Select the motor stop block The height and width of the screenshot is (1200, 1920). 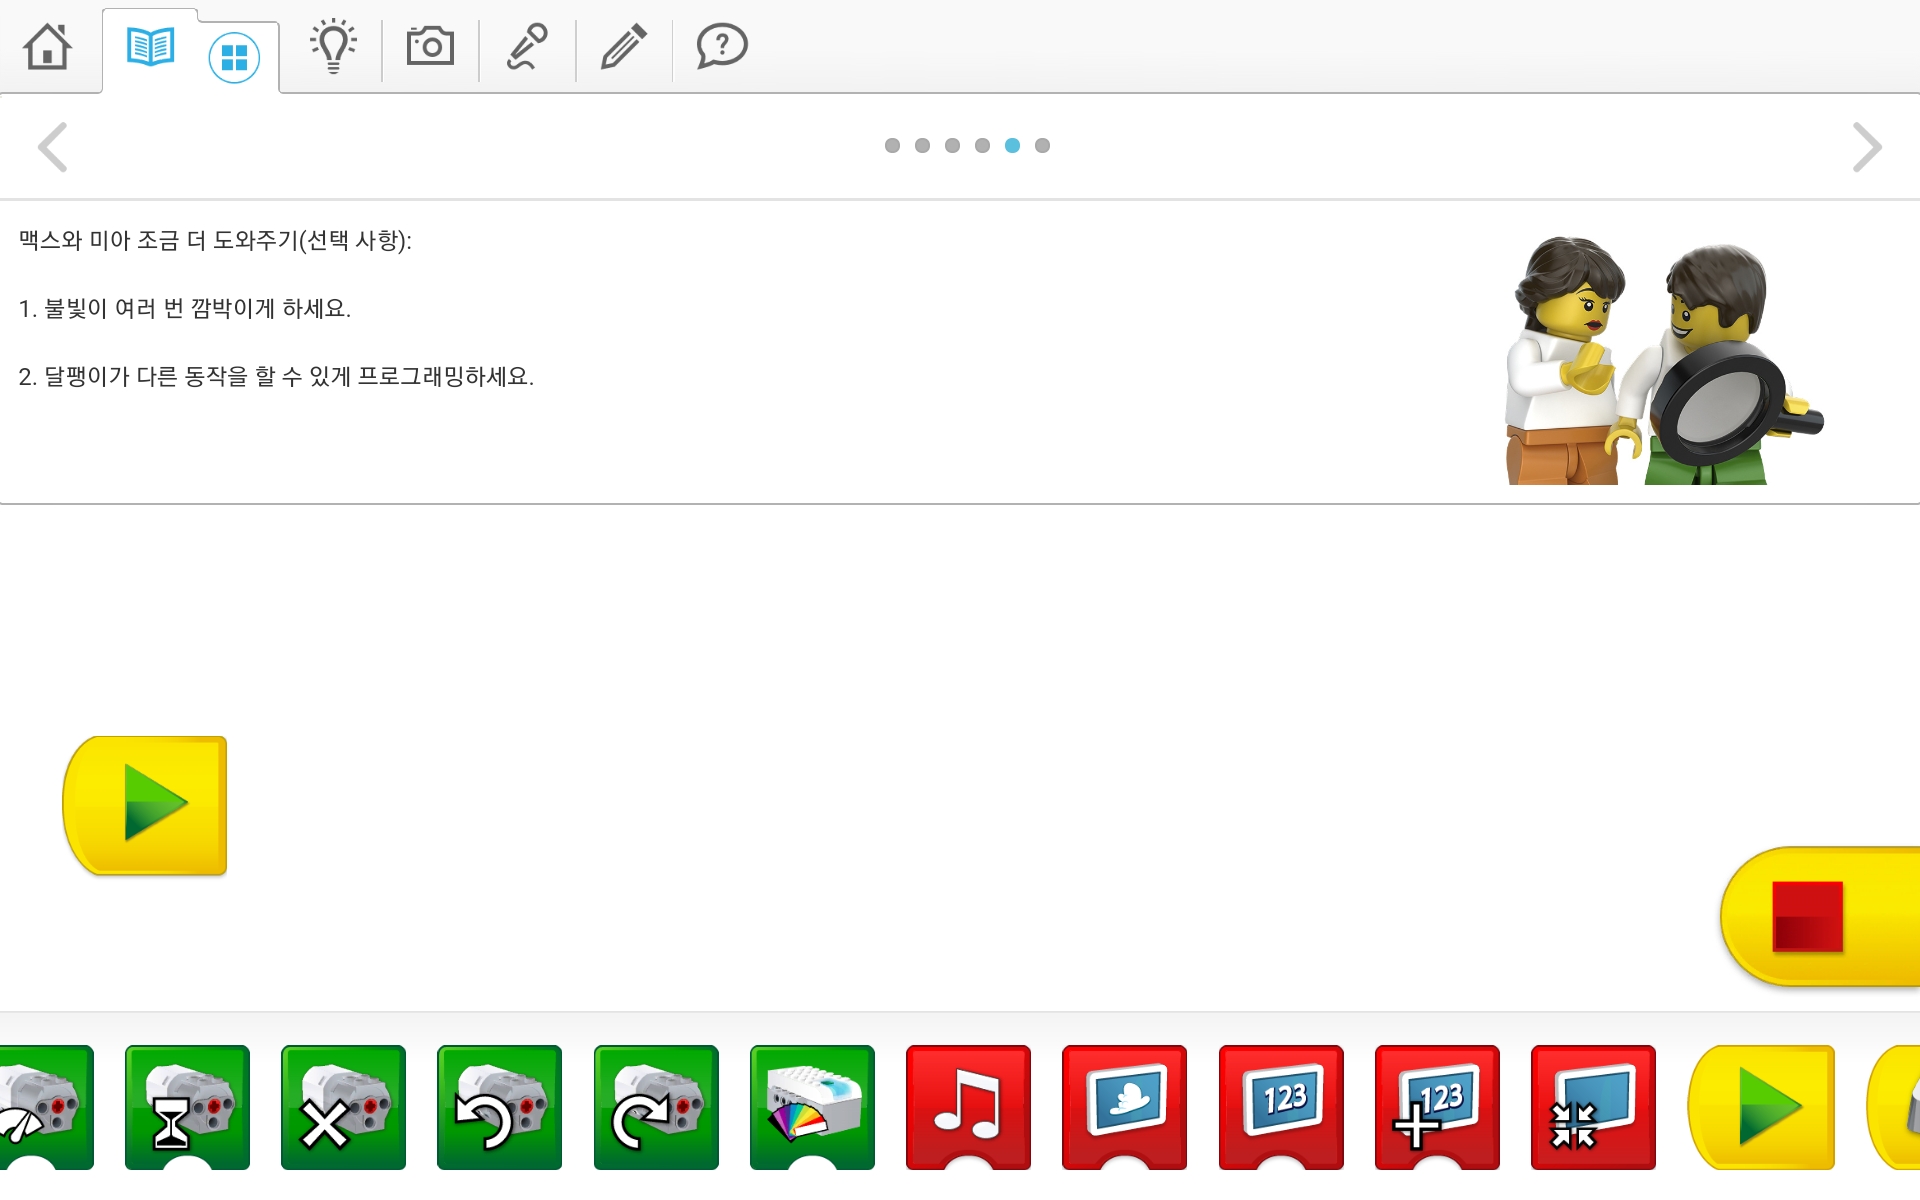pos(343,1107)
